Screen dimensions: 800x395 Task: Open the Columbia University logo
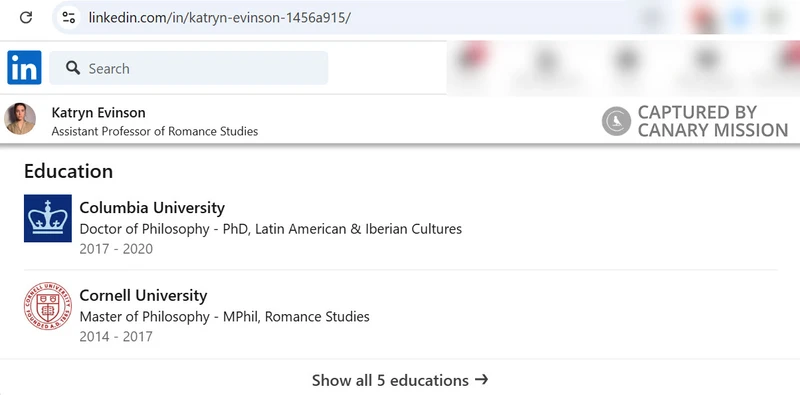tap(47, 218)
